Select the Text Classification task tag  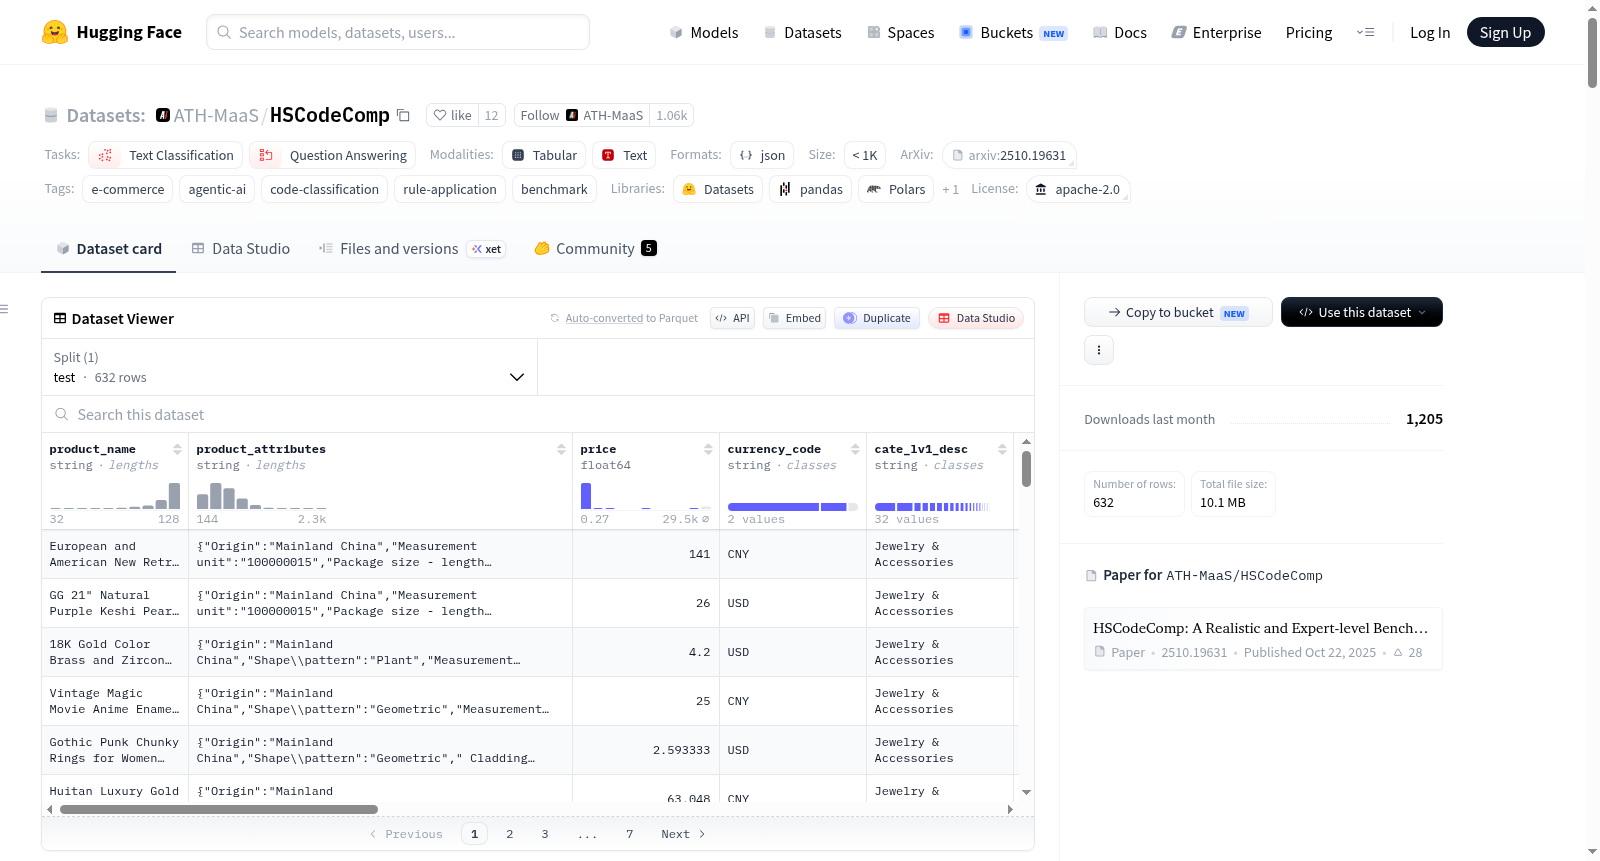(x=166, y=155)
